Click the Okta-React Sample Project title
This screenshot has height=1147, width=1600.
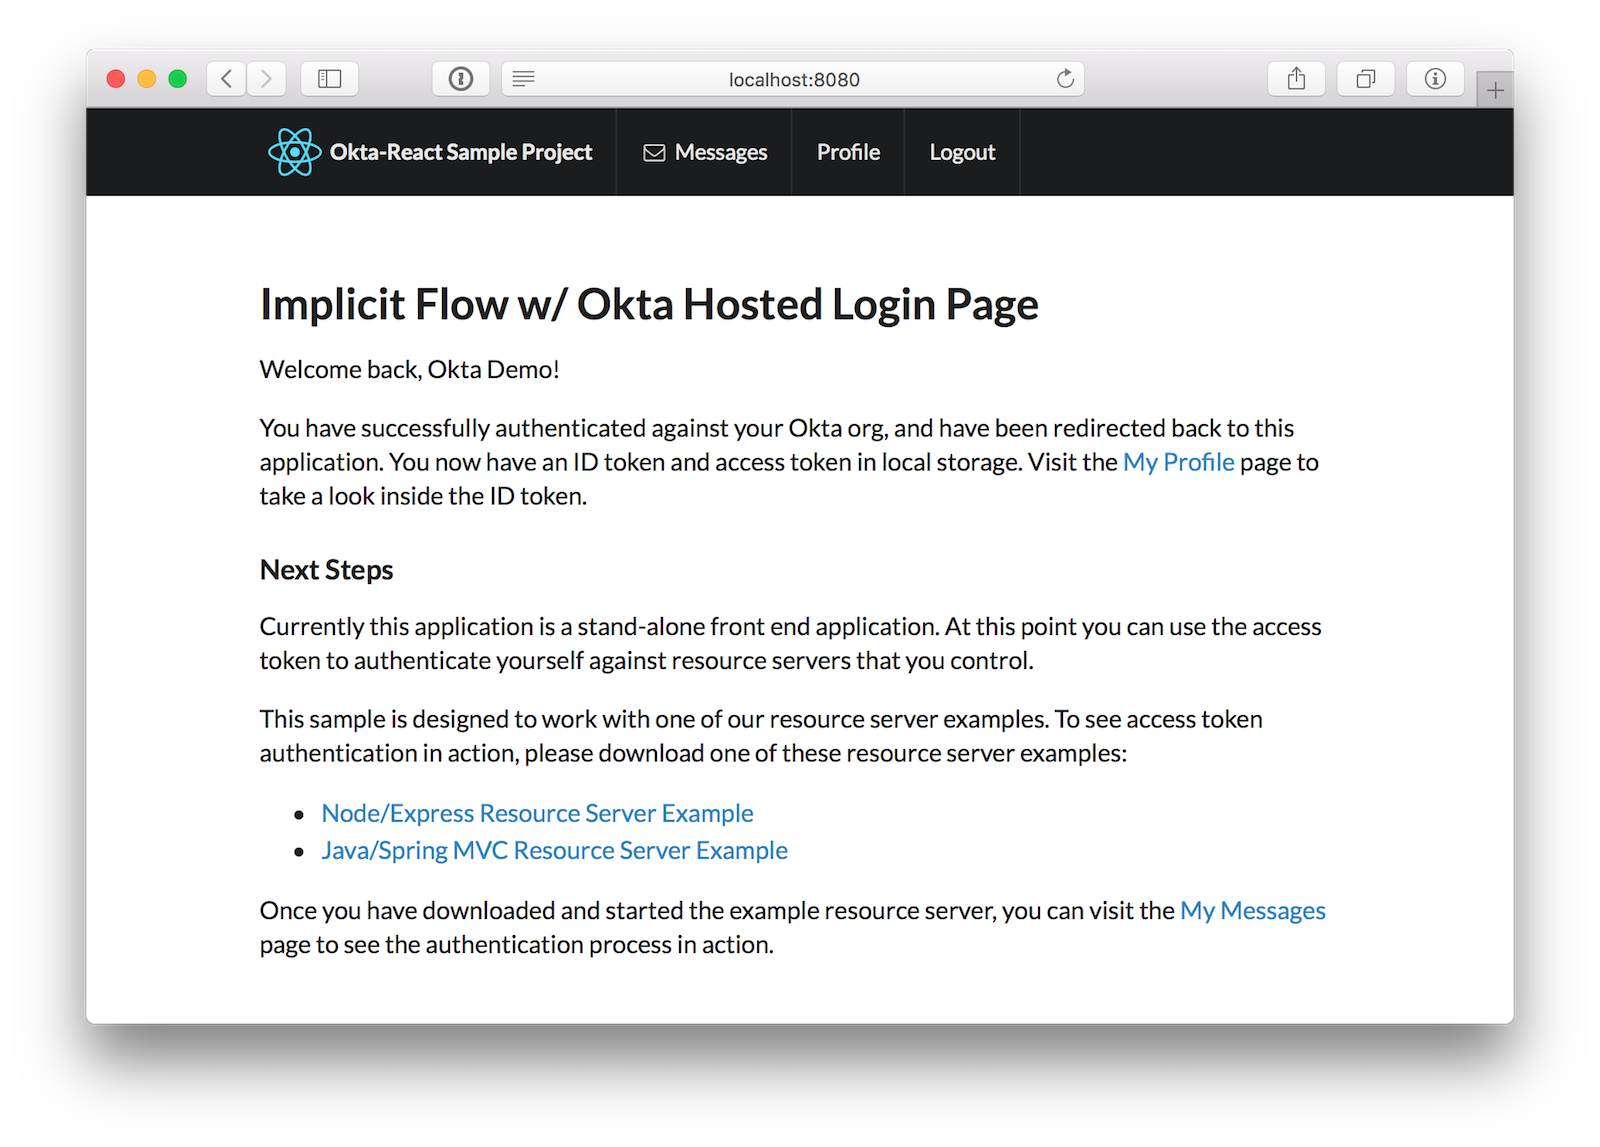[x=461, y=152]
